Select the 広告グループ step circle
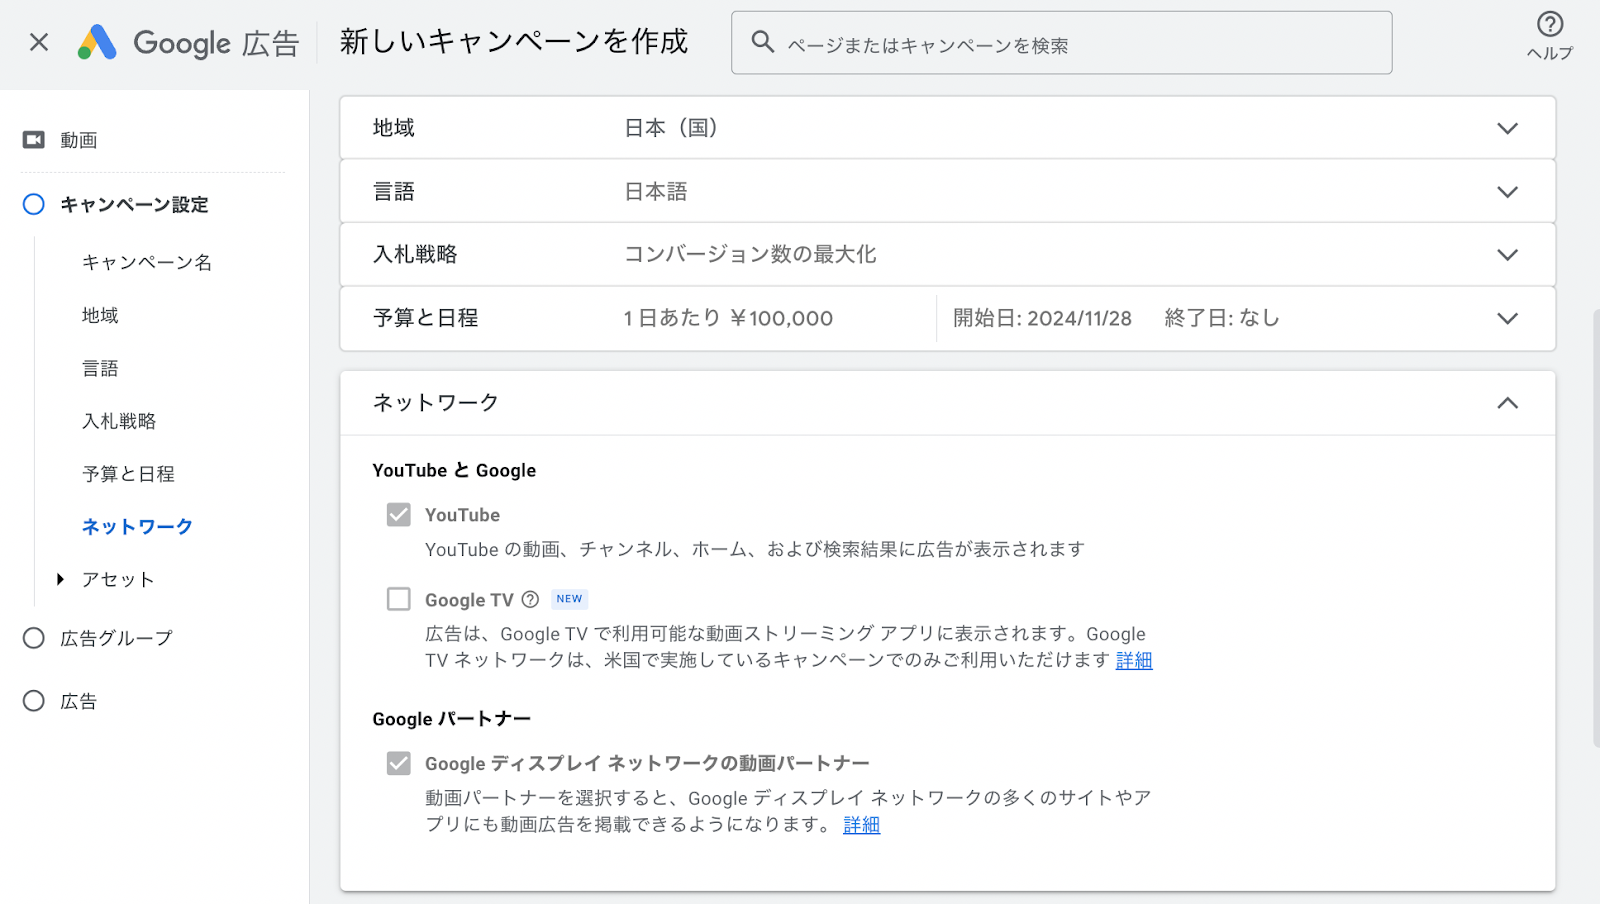Screen dimensions: 1600x904 tap(34, 638)
